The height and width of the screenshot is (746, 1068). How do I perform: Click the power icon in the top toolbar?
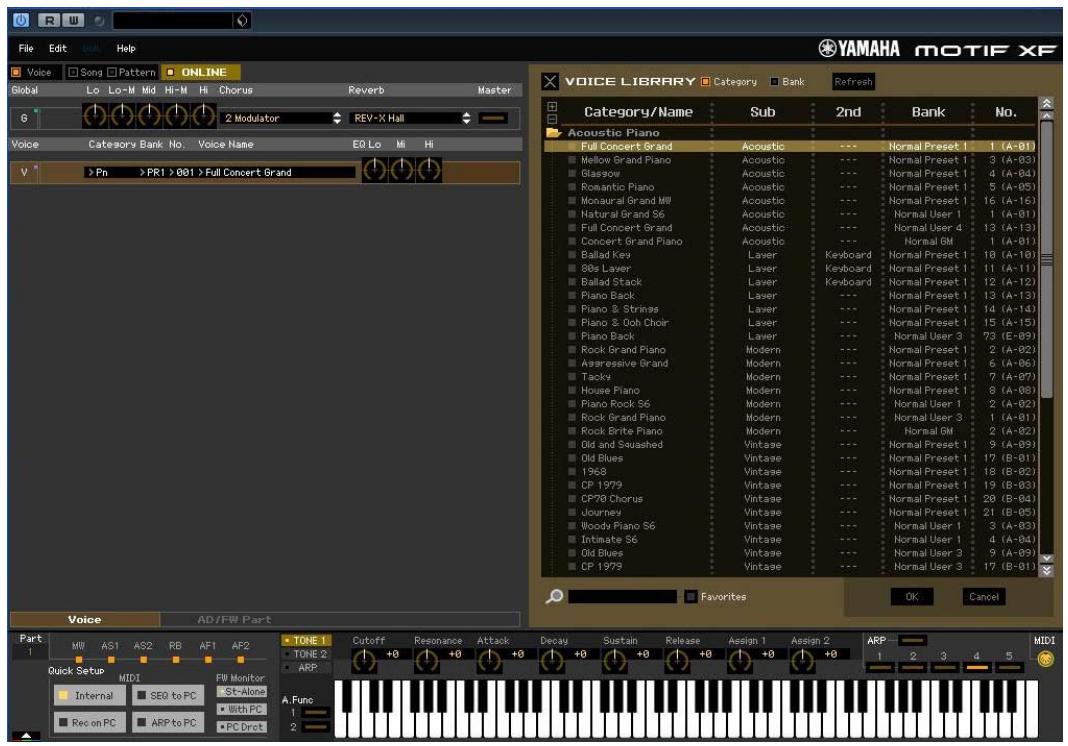pos(21,20)
